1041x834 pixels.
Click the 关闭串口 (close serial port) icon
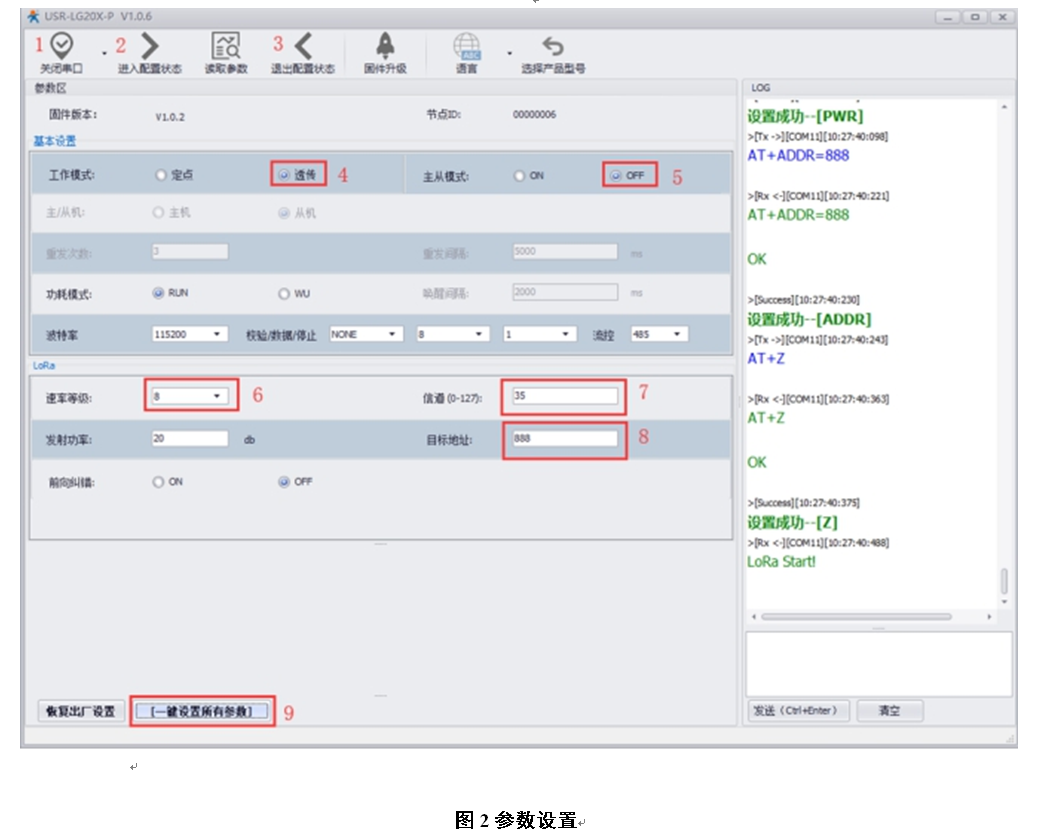coord(62,45)
